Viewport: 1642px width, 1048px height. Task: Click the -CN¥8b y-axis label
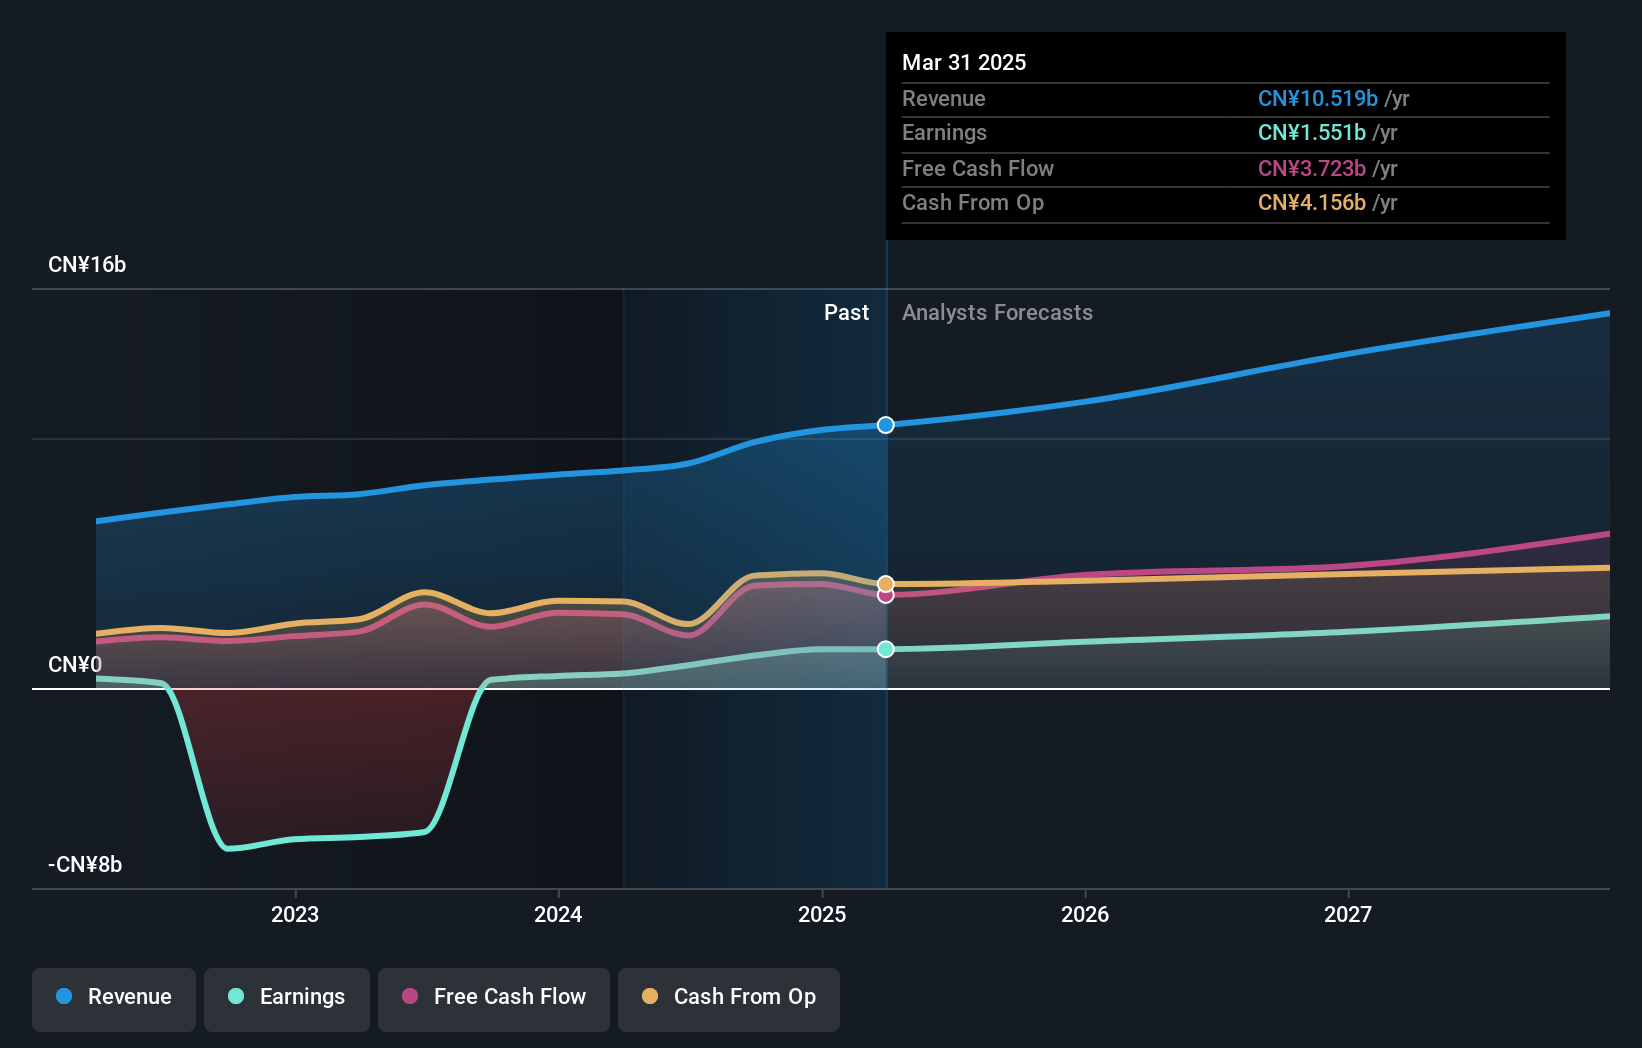pos(85,865)
